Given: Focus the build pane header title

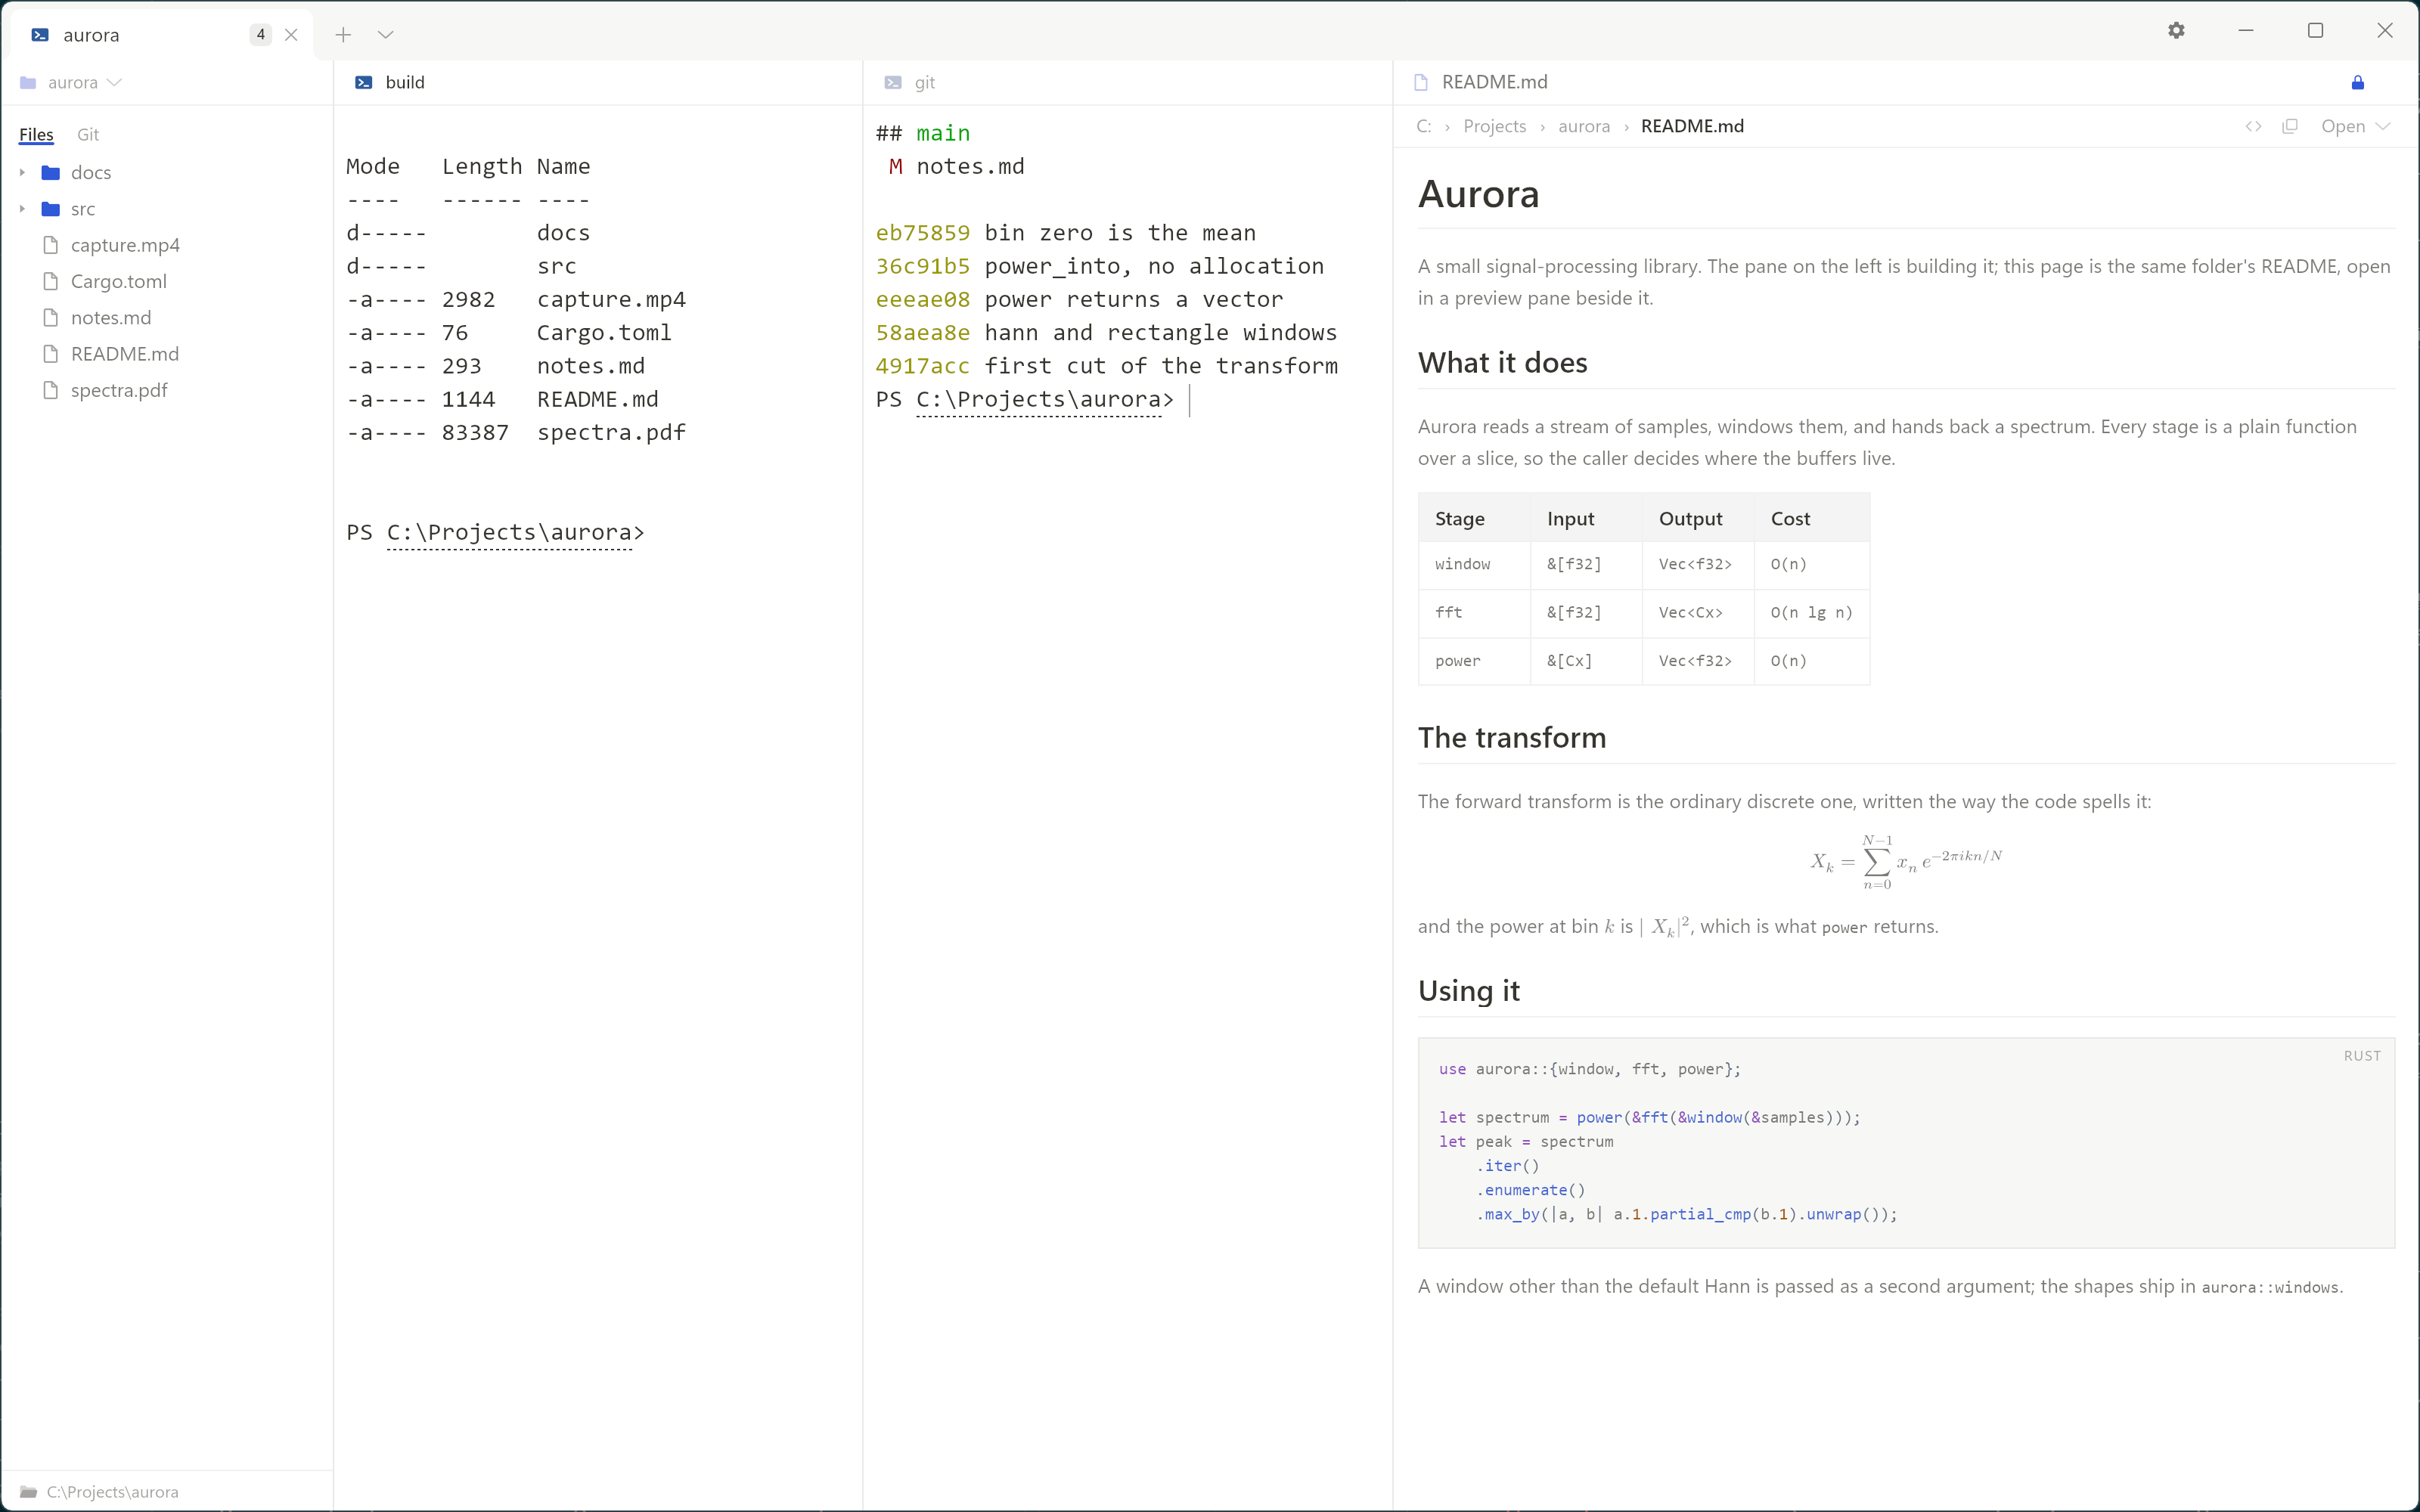Looking at the screenshot, I should pos(405,82).
